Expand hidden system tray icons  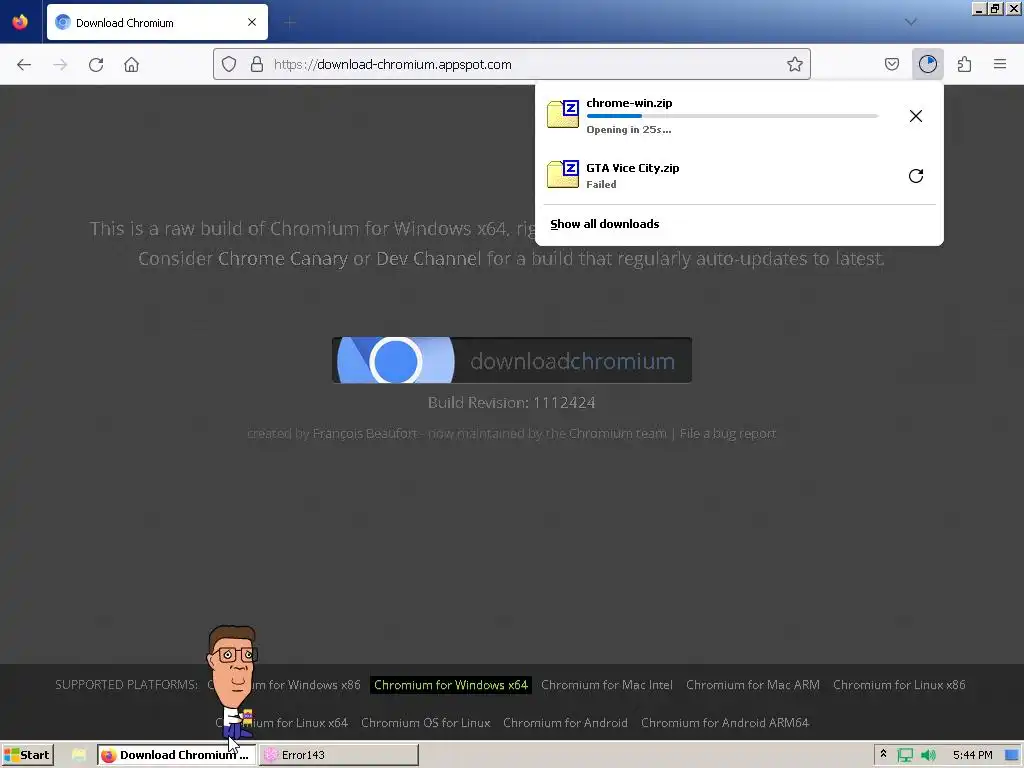point(884,754)
